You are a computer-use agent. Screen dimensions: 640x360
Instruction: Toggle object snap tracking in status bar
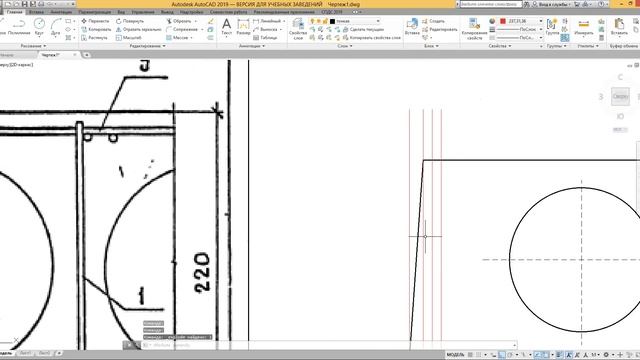click(538, 355)
